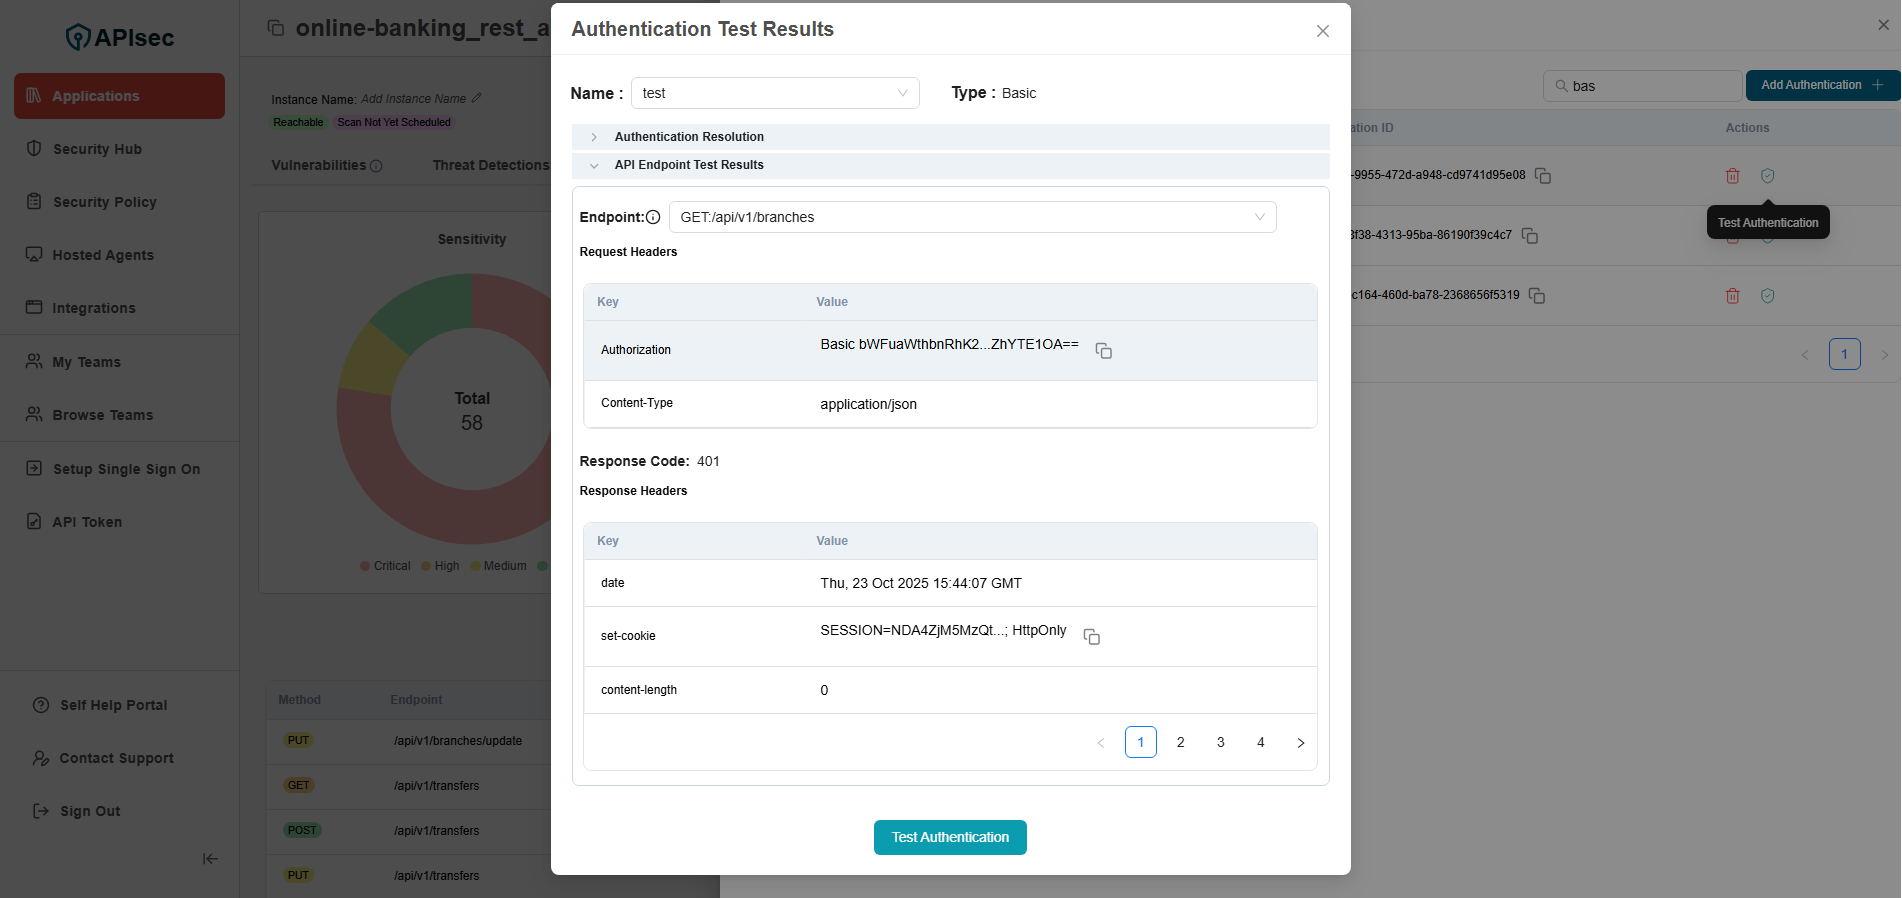
Task: Click the shield test icon in third row
Action: pyautogui.click(x=1767, y=296)
